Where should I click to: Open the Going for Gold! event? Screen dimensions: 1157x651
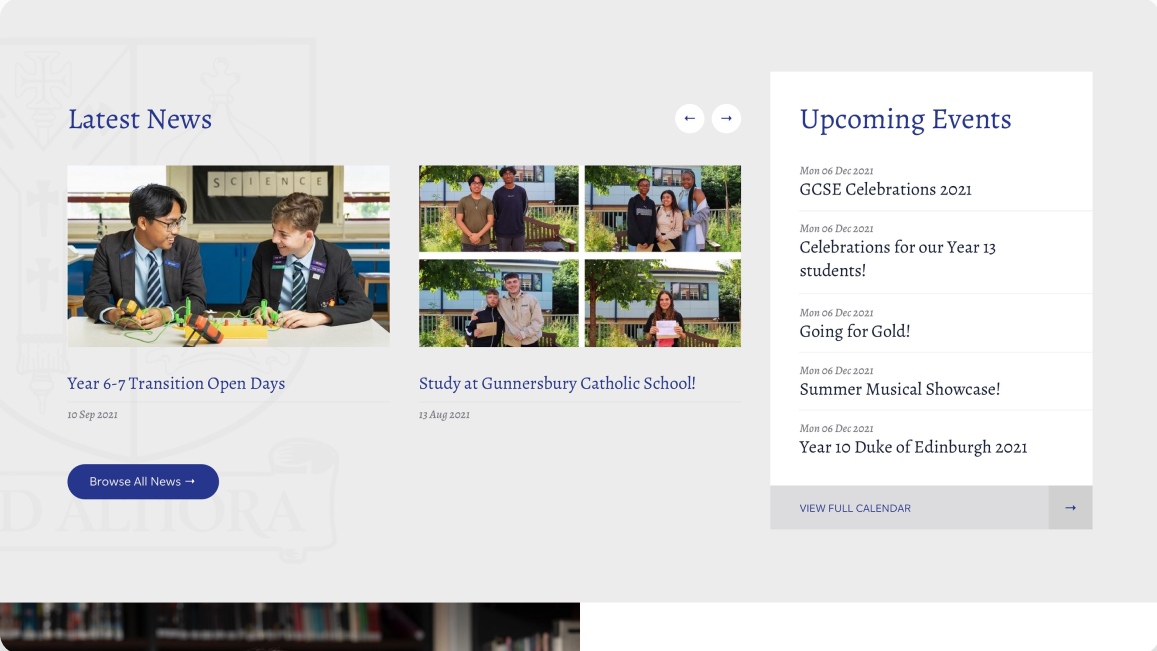coord(854,331)
